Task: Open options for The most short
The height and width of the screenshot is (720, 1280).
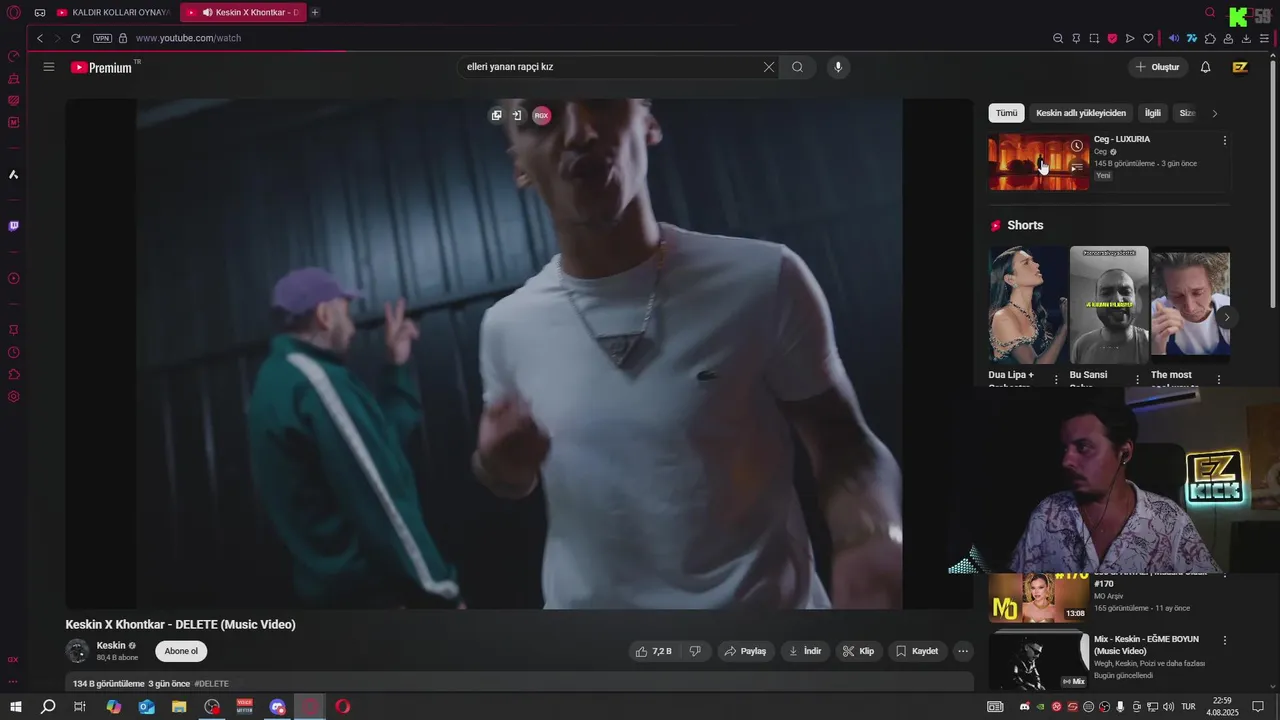Action: [1218, 380]
